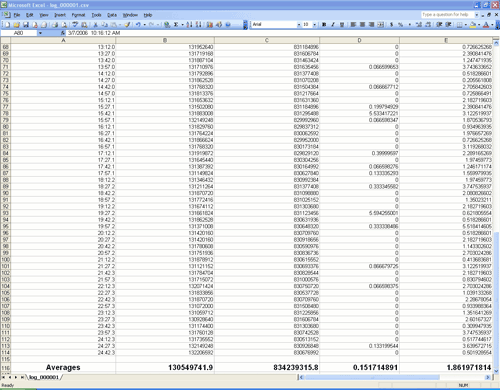Viewport: 500px width, 390px height.
Task: Click the Chart Wizard icon
Action: click(210, 25)
